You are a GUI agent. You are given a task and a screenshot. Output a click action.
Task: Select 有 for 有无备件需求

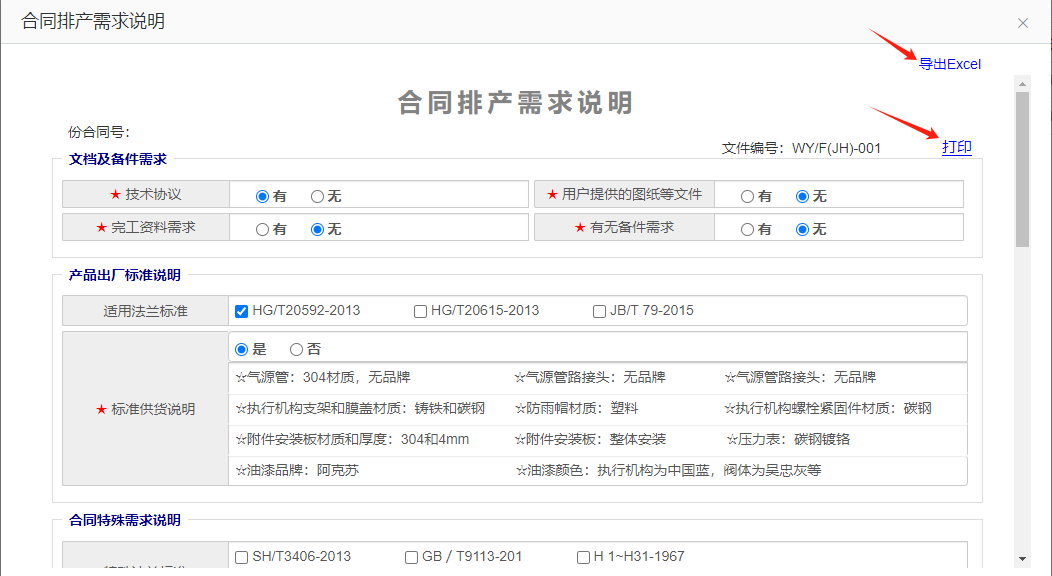(747, 229)
